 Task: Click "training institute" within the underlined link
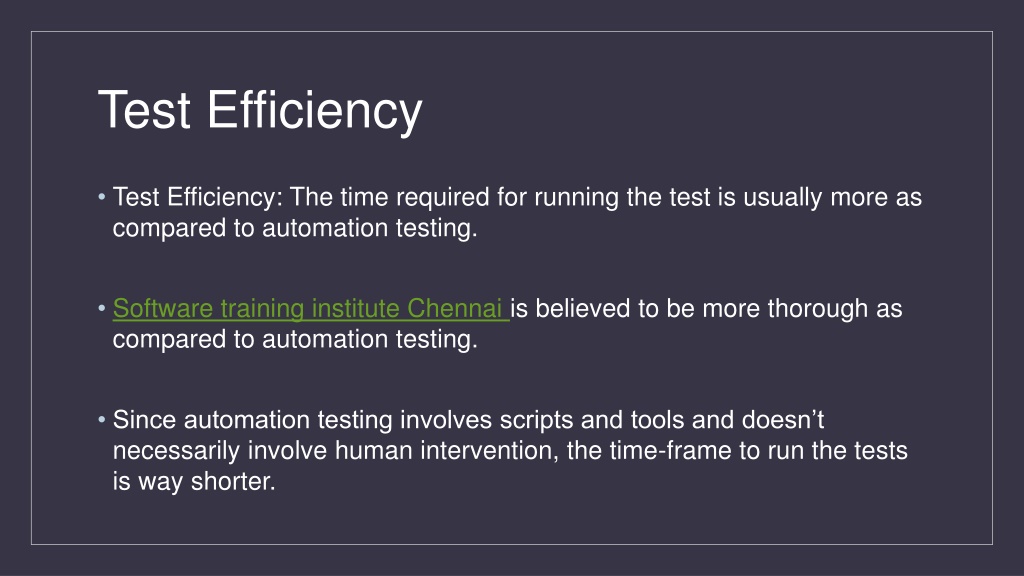[x=310, y=308]
